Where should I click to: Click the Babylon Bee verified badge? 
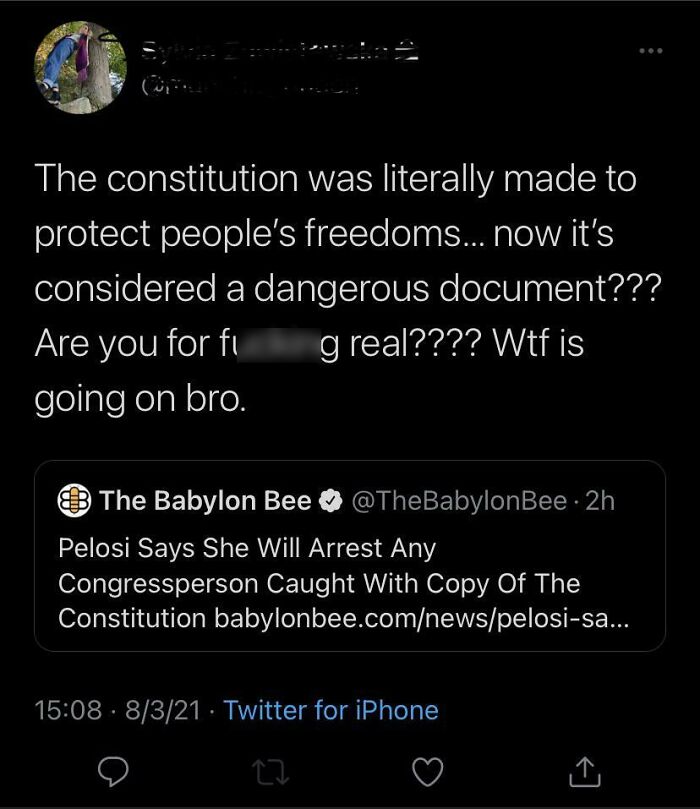pyautogui.click(x=329, y=501)
